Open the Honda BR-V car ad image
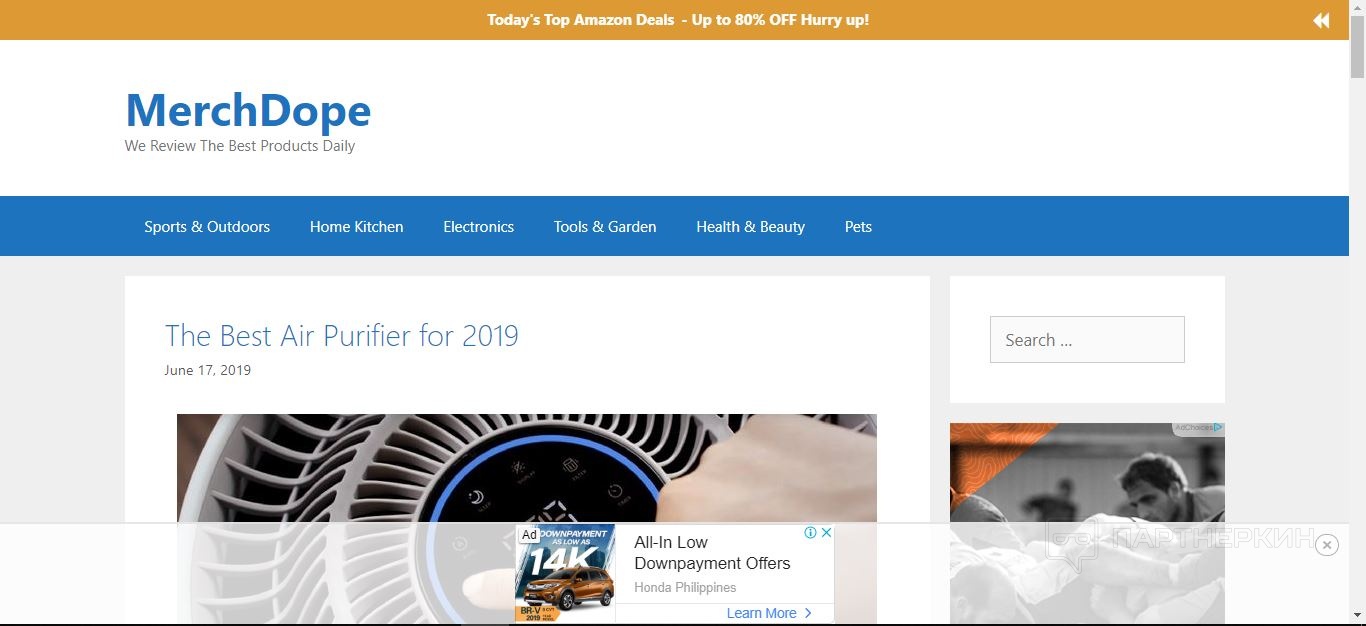 pos(565,574)
